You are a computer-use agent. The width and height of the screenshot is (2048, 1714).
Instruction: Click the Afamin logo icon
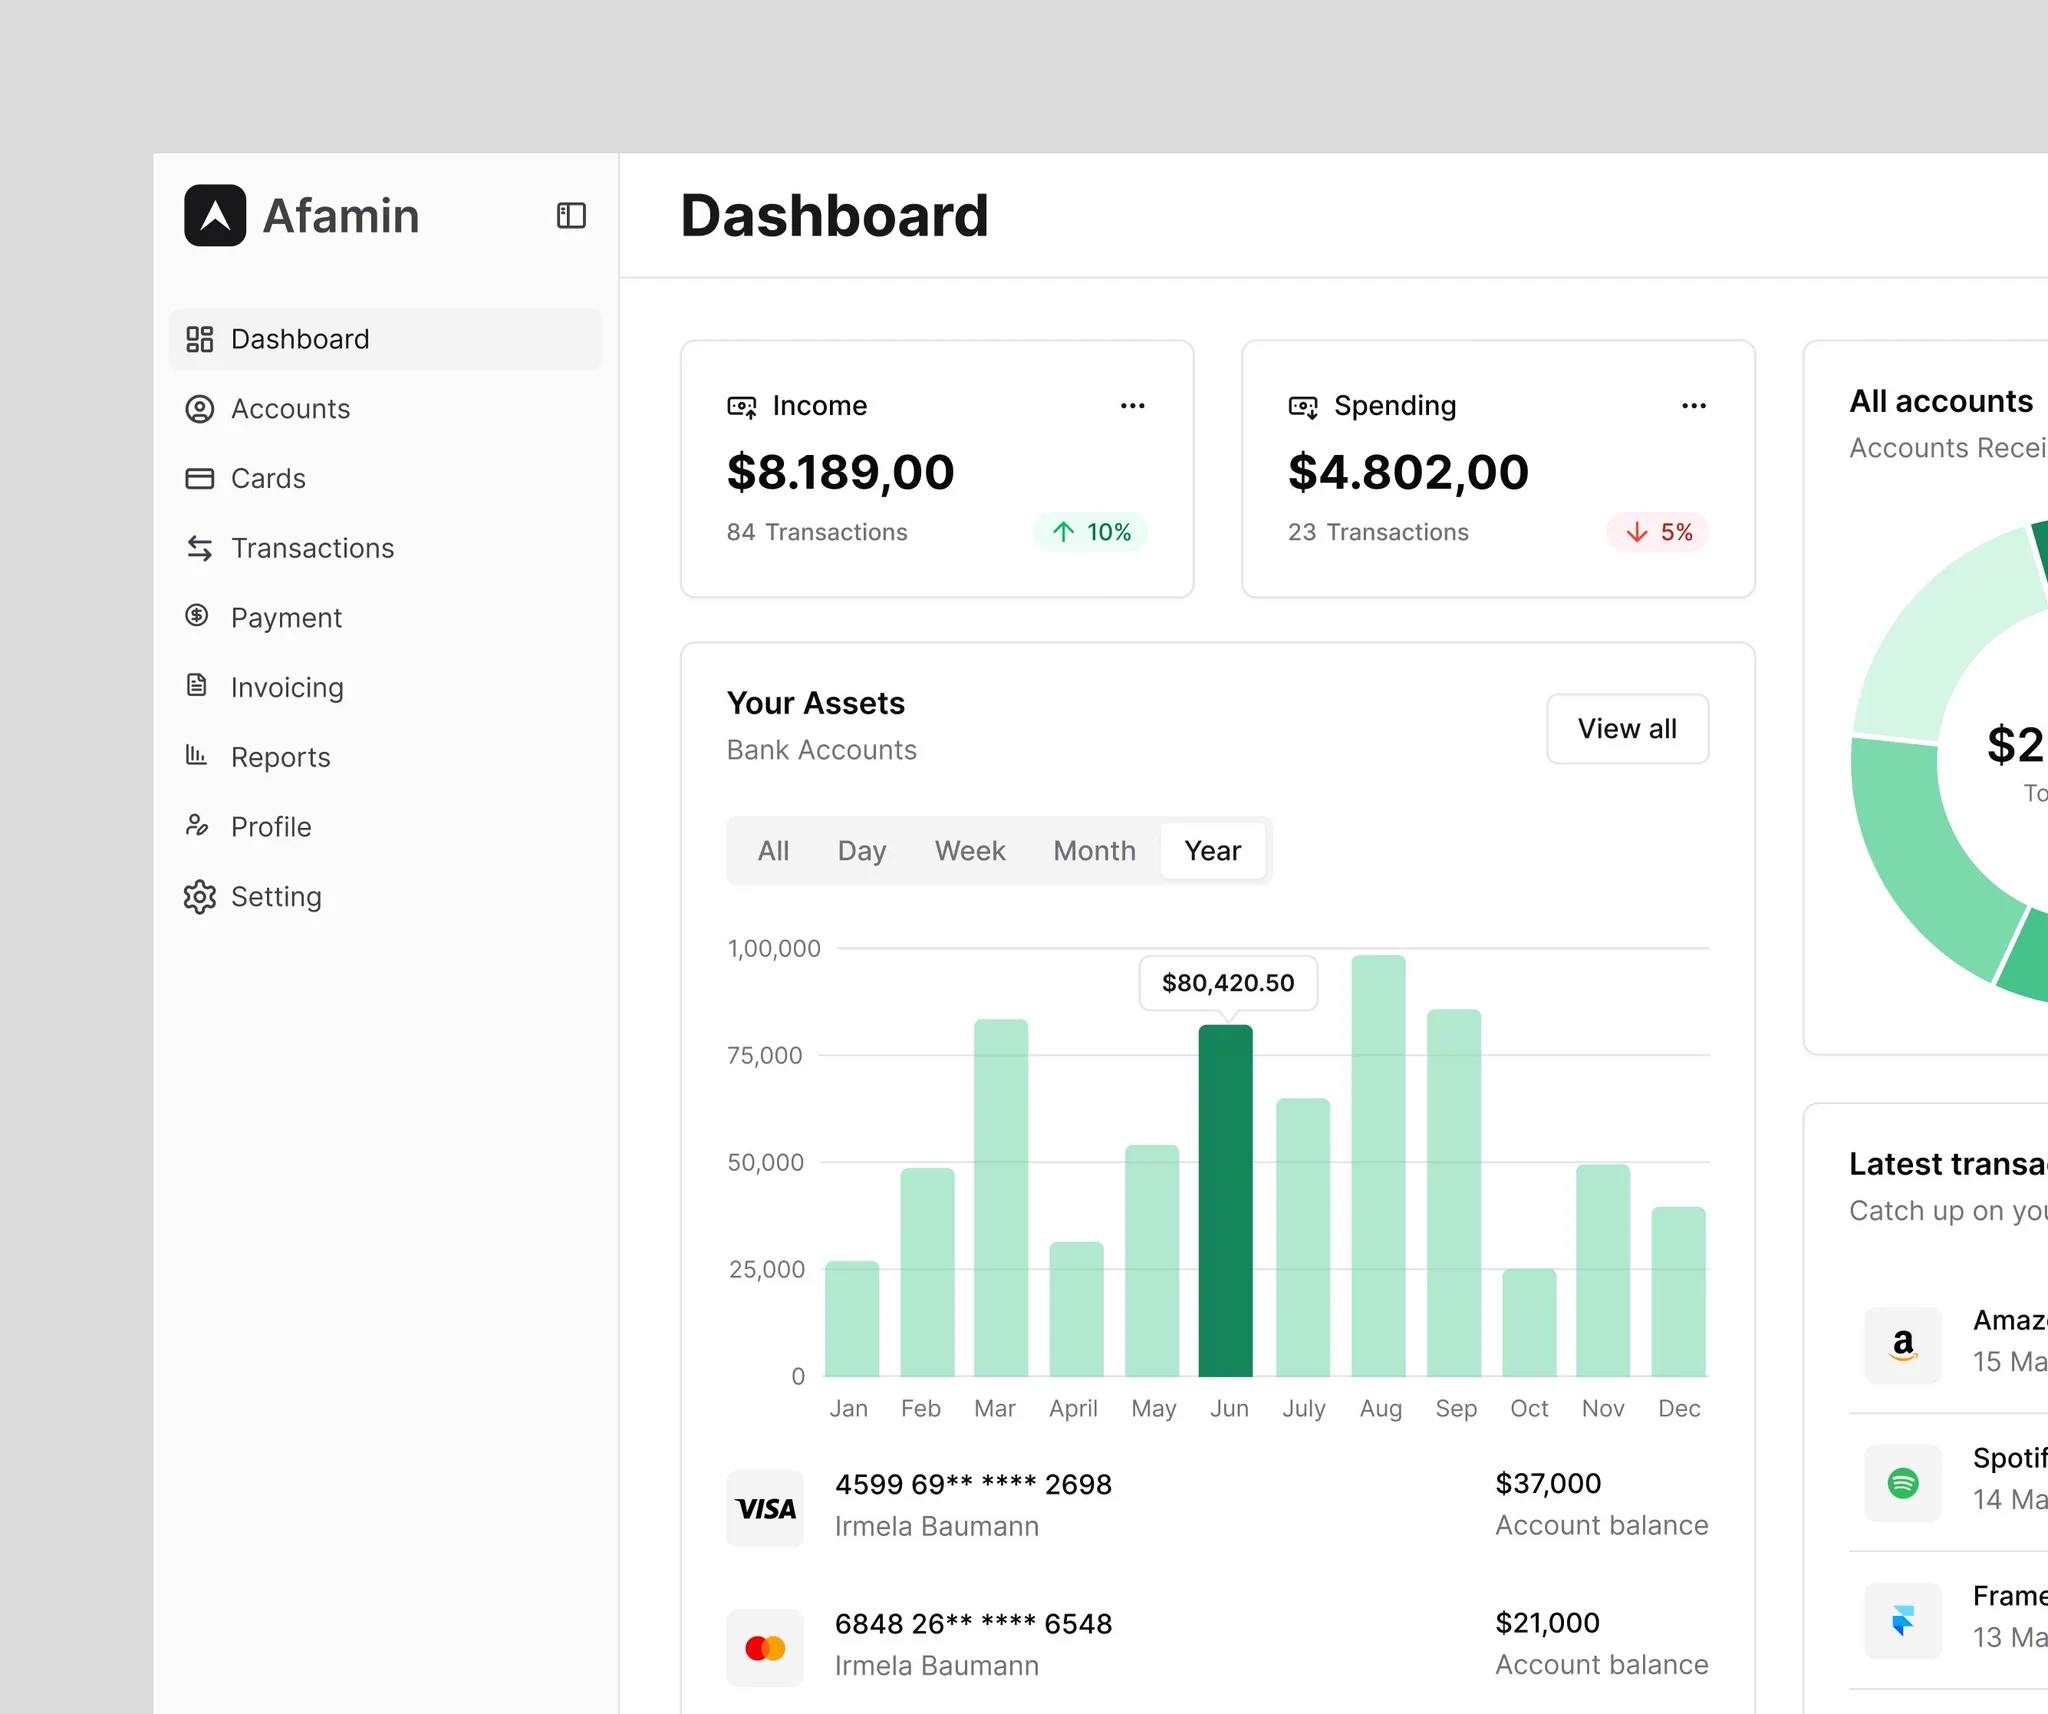(x=215, y=215)
